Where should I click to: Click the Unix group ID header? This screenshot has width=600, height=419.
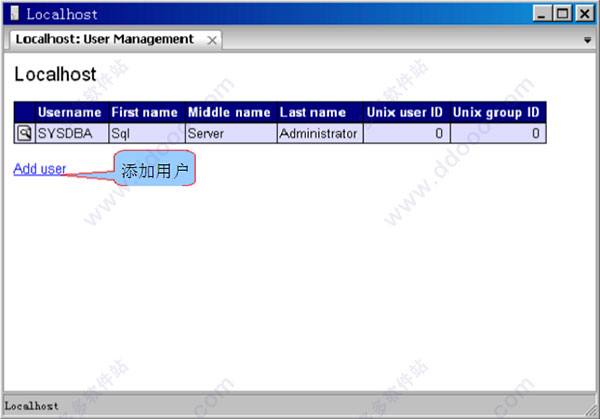point(496,112)
